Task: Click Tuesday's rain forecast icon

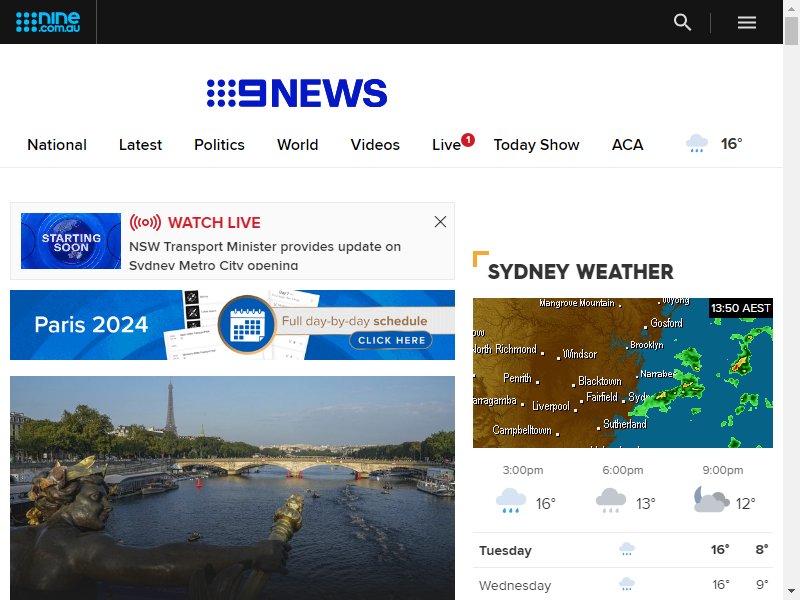Action: click(x=627, y=549)
